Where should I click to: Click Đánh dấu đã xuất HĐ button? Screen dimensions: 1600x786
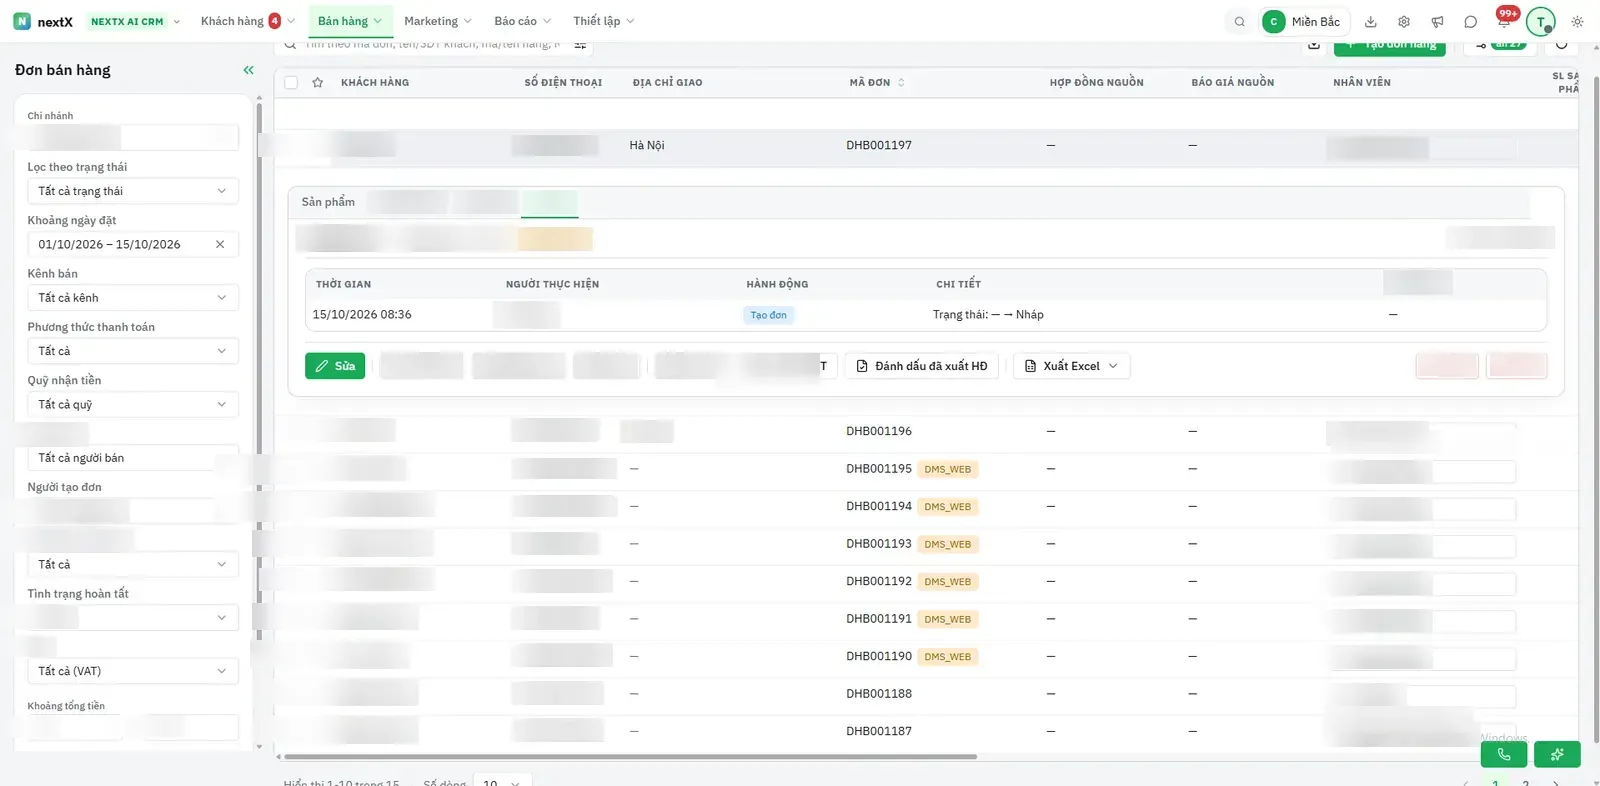921,366
